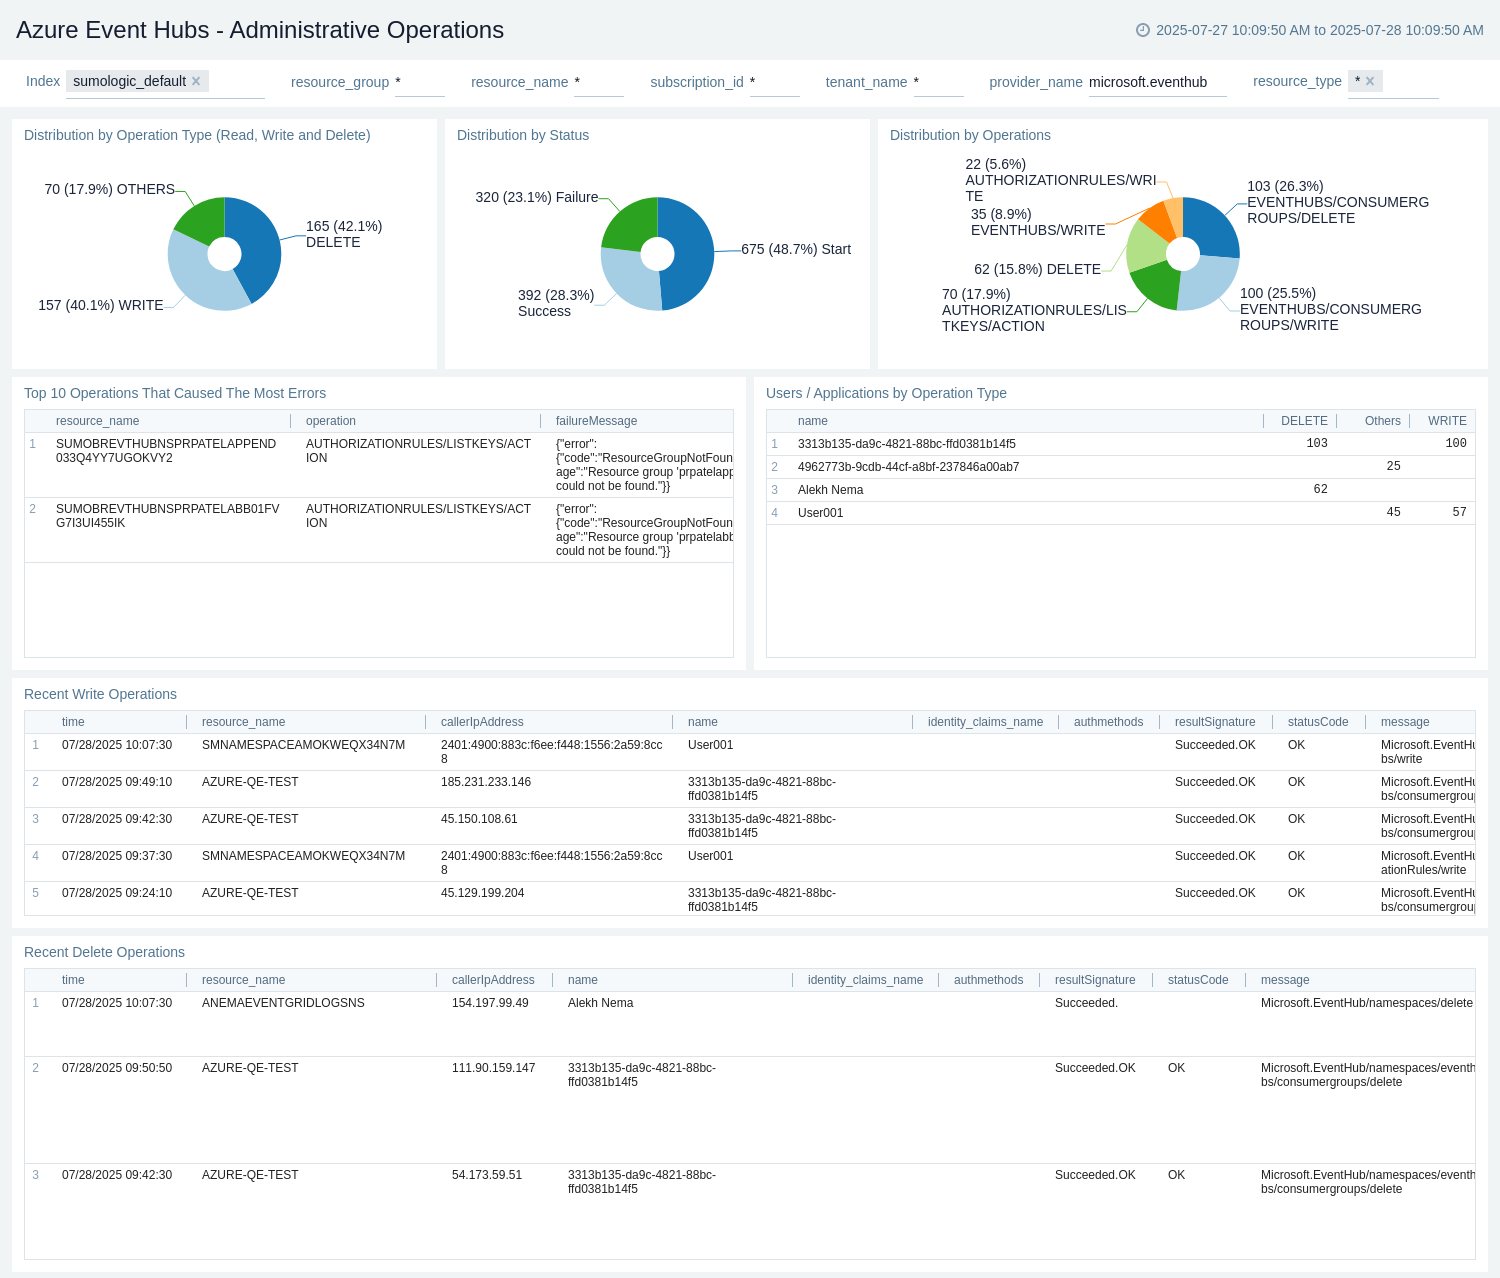1500x1278 pixels.
Task: Click the CONSUMERGROUPS/WRITE slice in Operations pie
Action: [x=1209, y=283]
